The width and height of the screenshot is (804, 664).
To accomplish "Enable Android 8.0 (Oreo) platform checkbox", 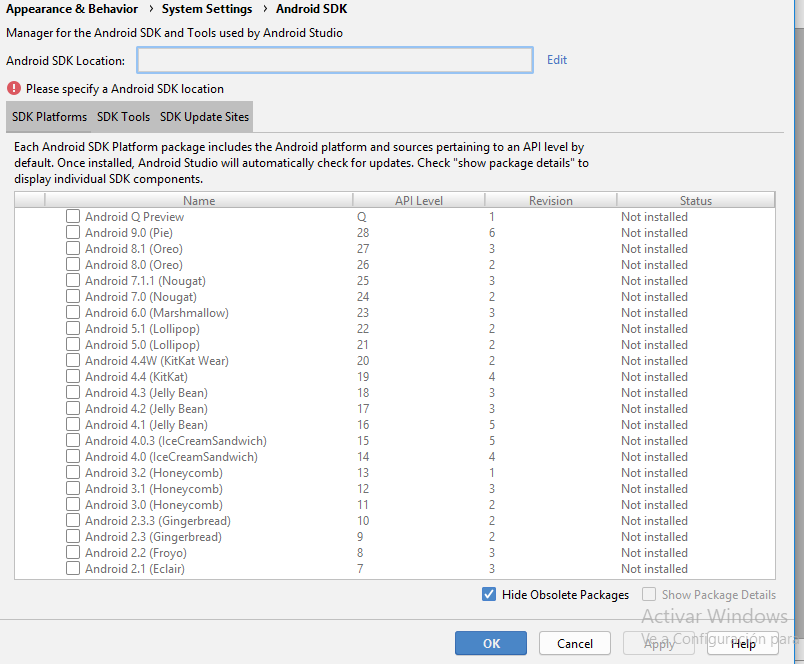I will (73, 265).
